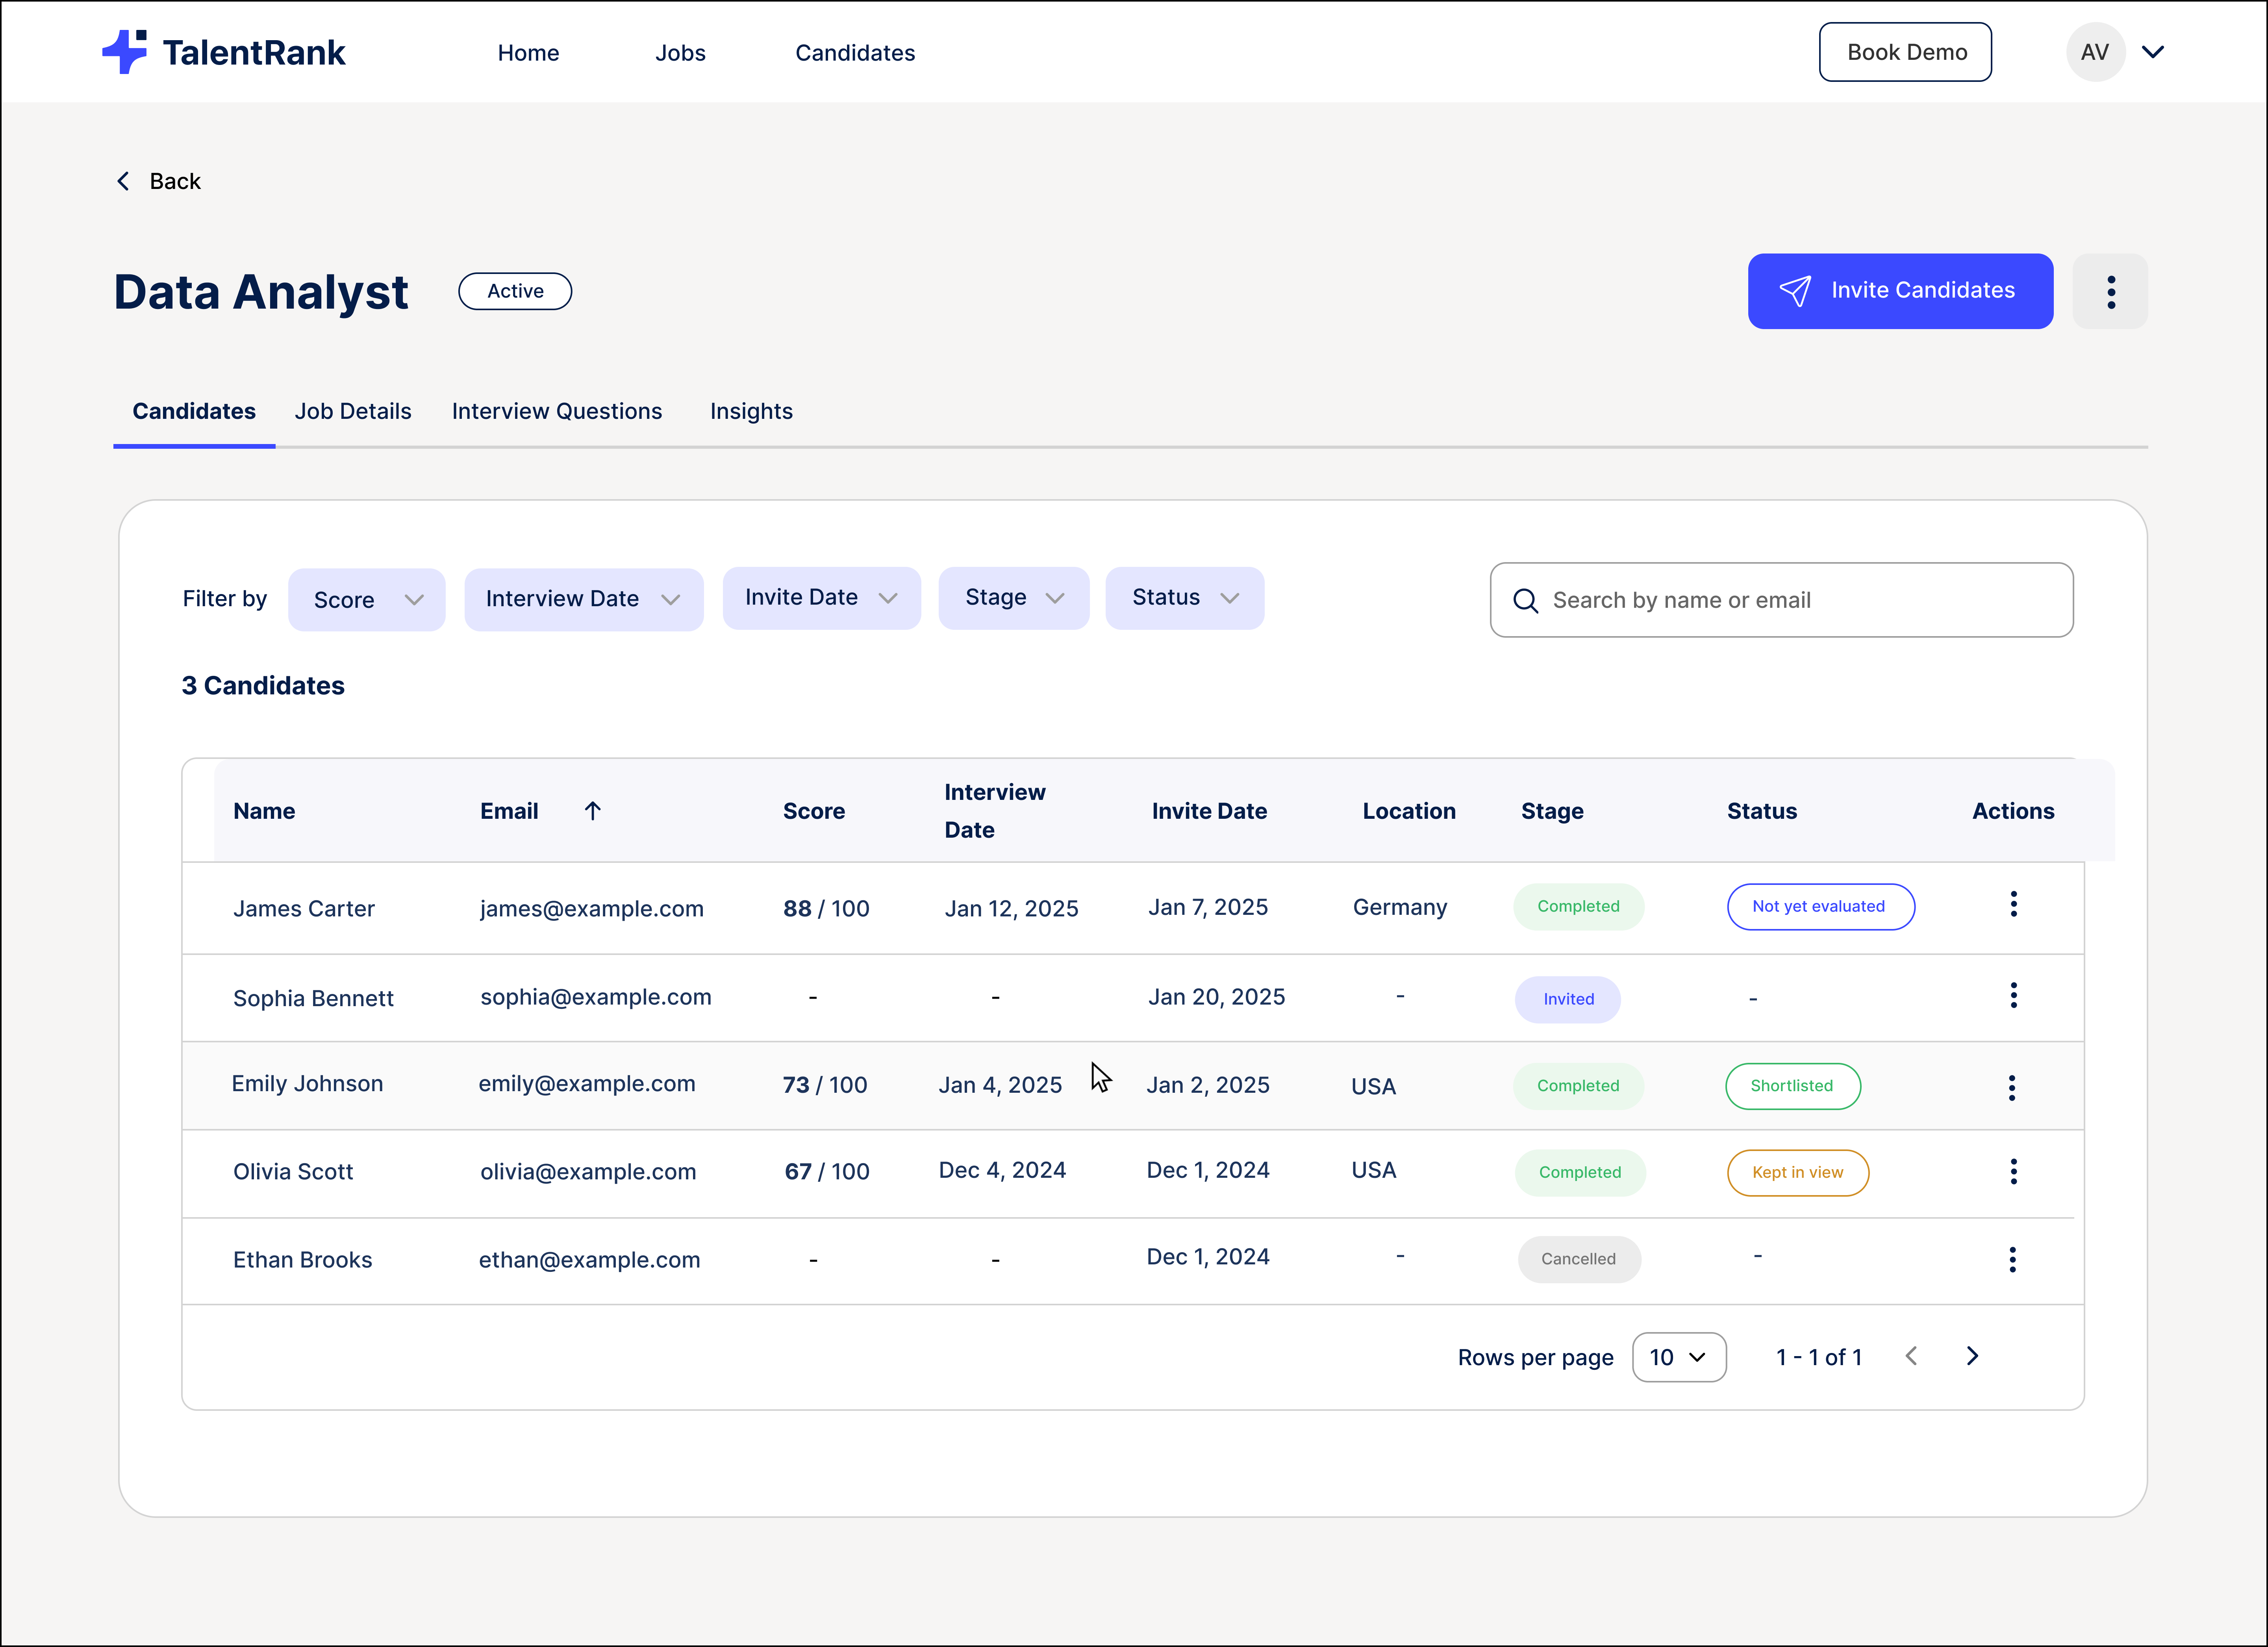
Task: Go to the next table page
Action: pyautogui.click(x=1972, y=1357)
